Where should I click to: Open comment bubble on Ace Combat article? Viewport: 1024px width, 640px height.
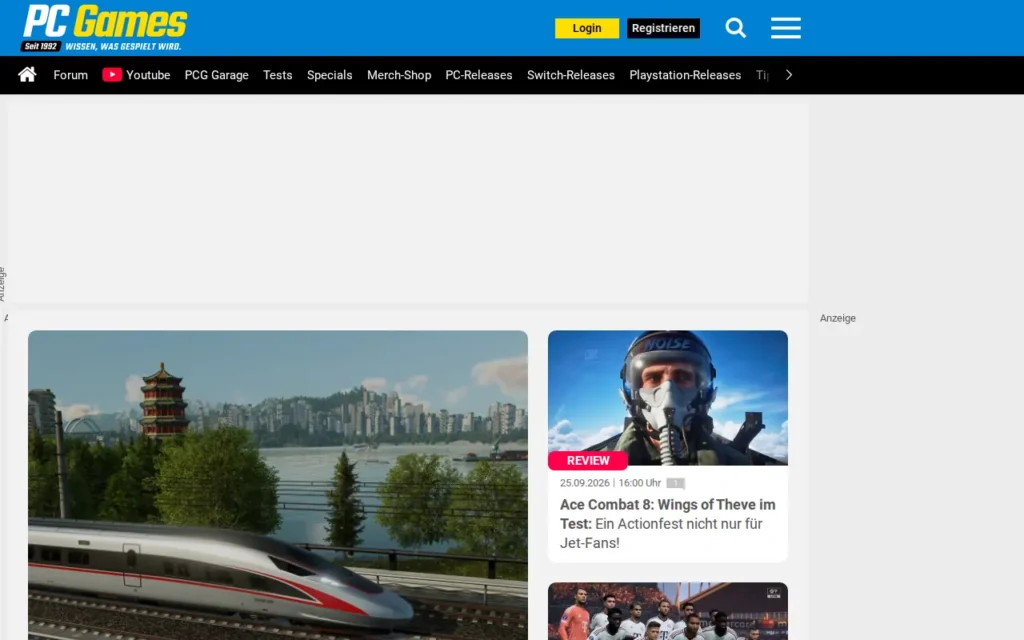click(675, 483)
